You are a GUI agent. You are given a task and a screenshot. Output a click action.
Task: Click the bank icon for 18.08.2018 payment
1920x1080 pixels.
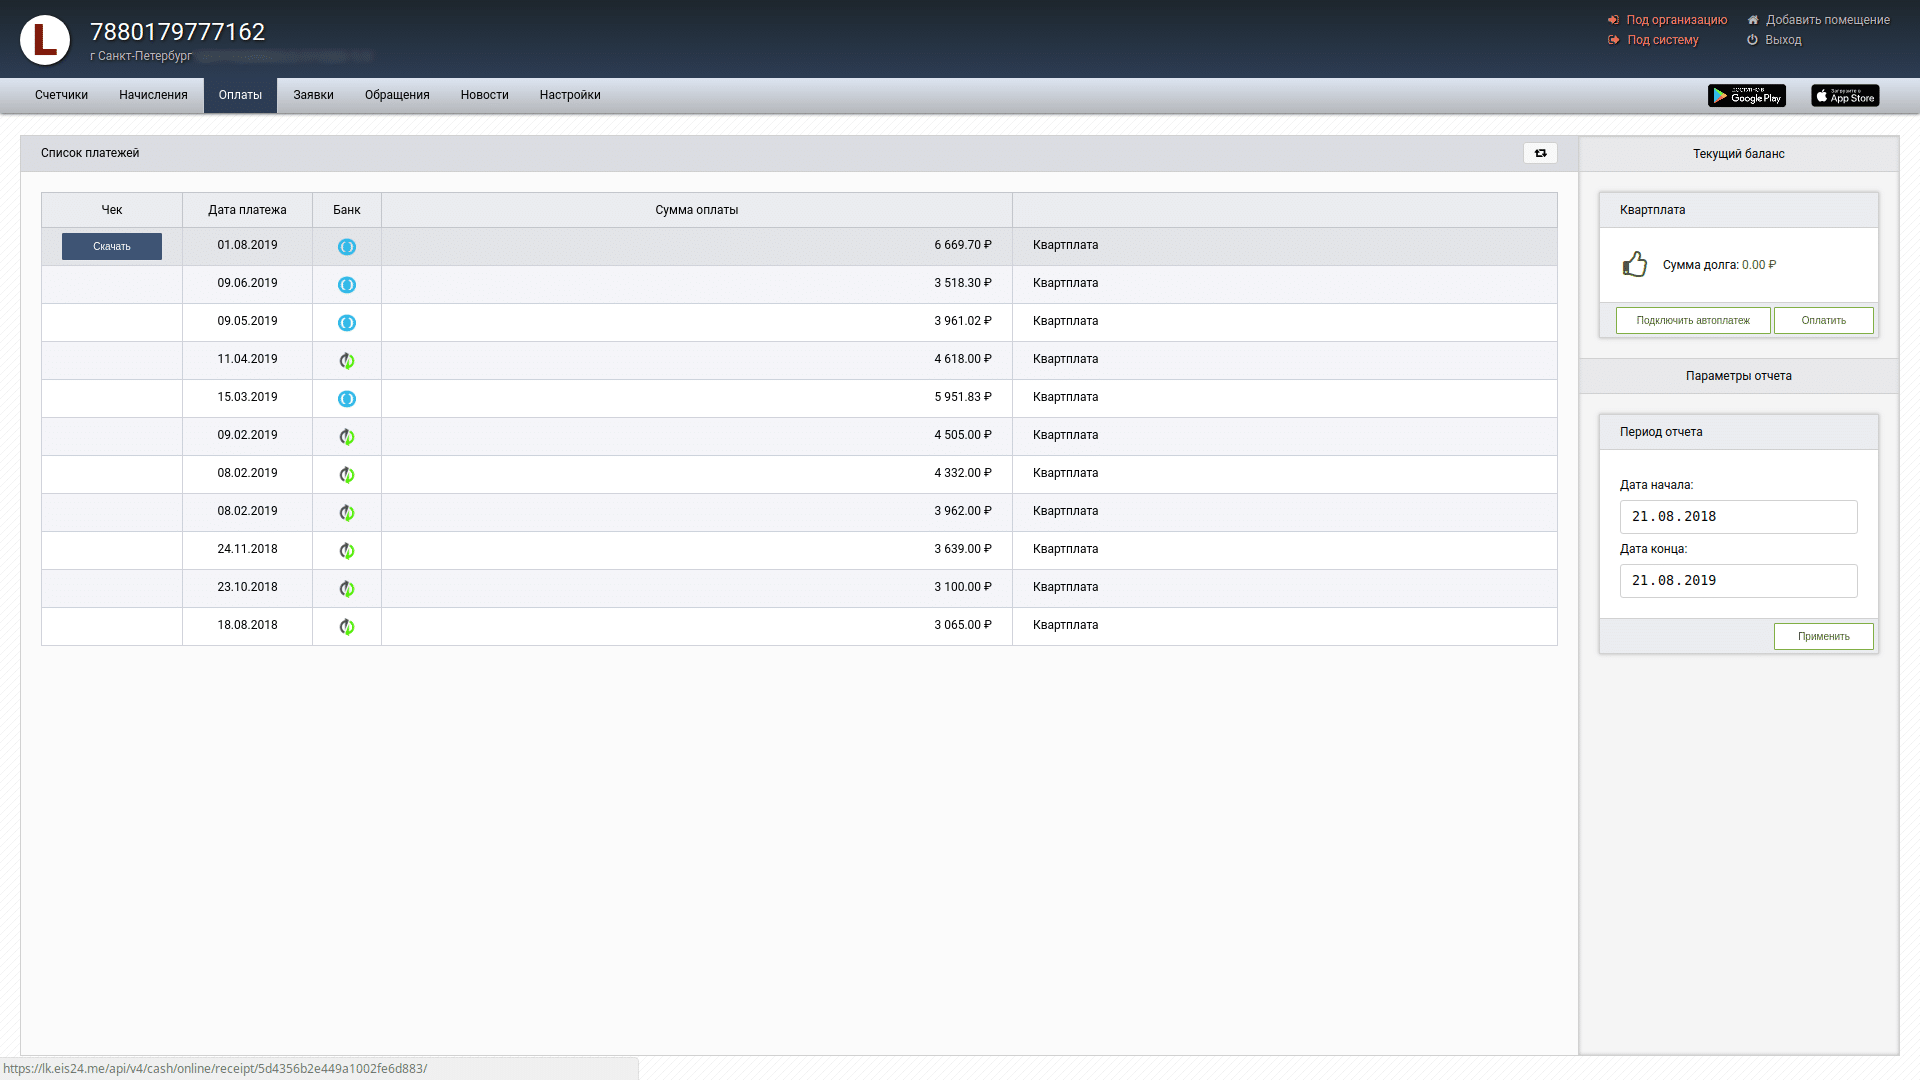point(347,627)
